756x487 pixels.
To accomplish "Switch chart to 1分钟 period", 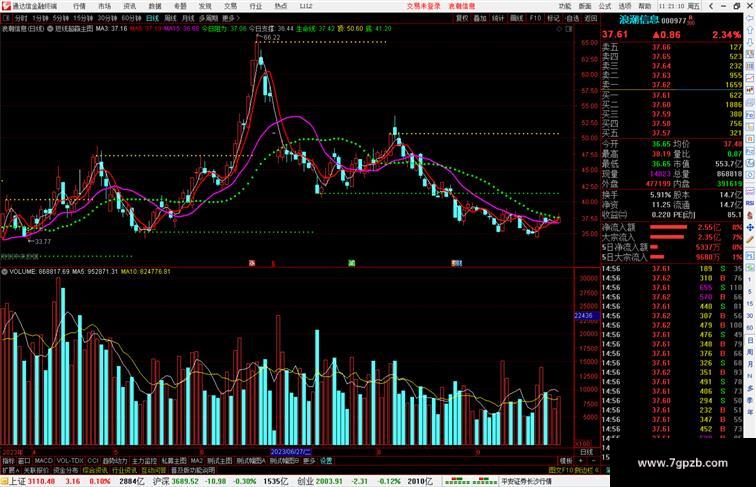I will (x=40, y=18).
